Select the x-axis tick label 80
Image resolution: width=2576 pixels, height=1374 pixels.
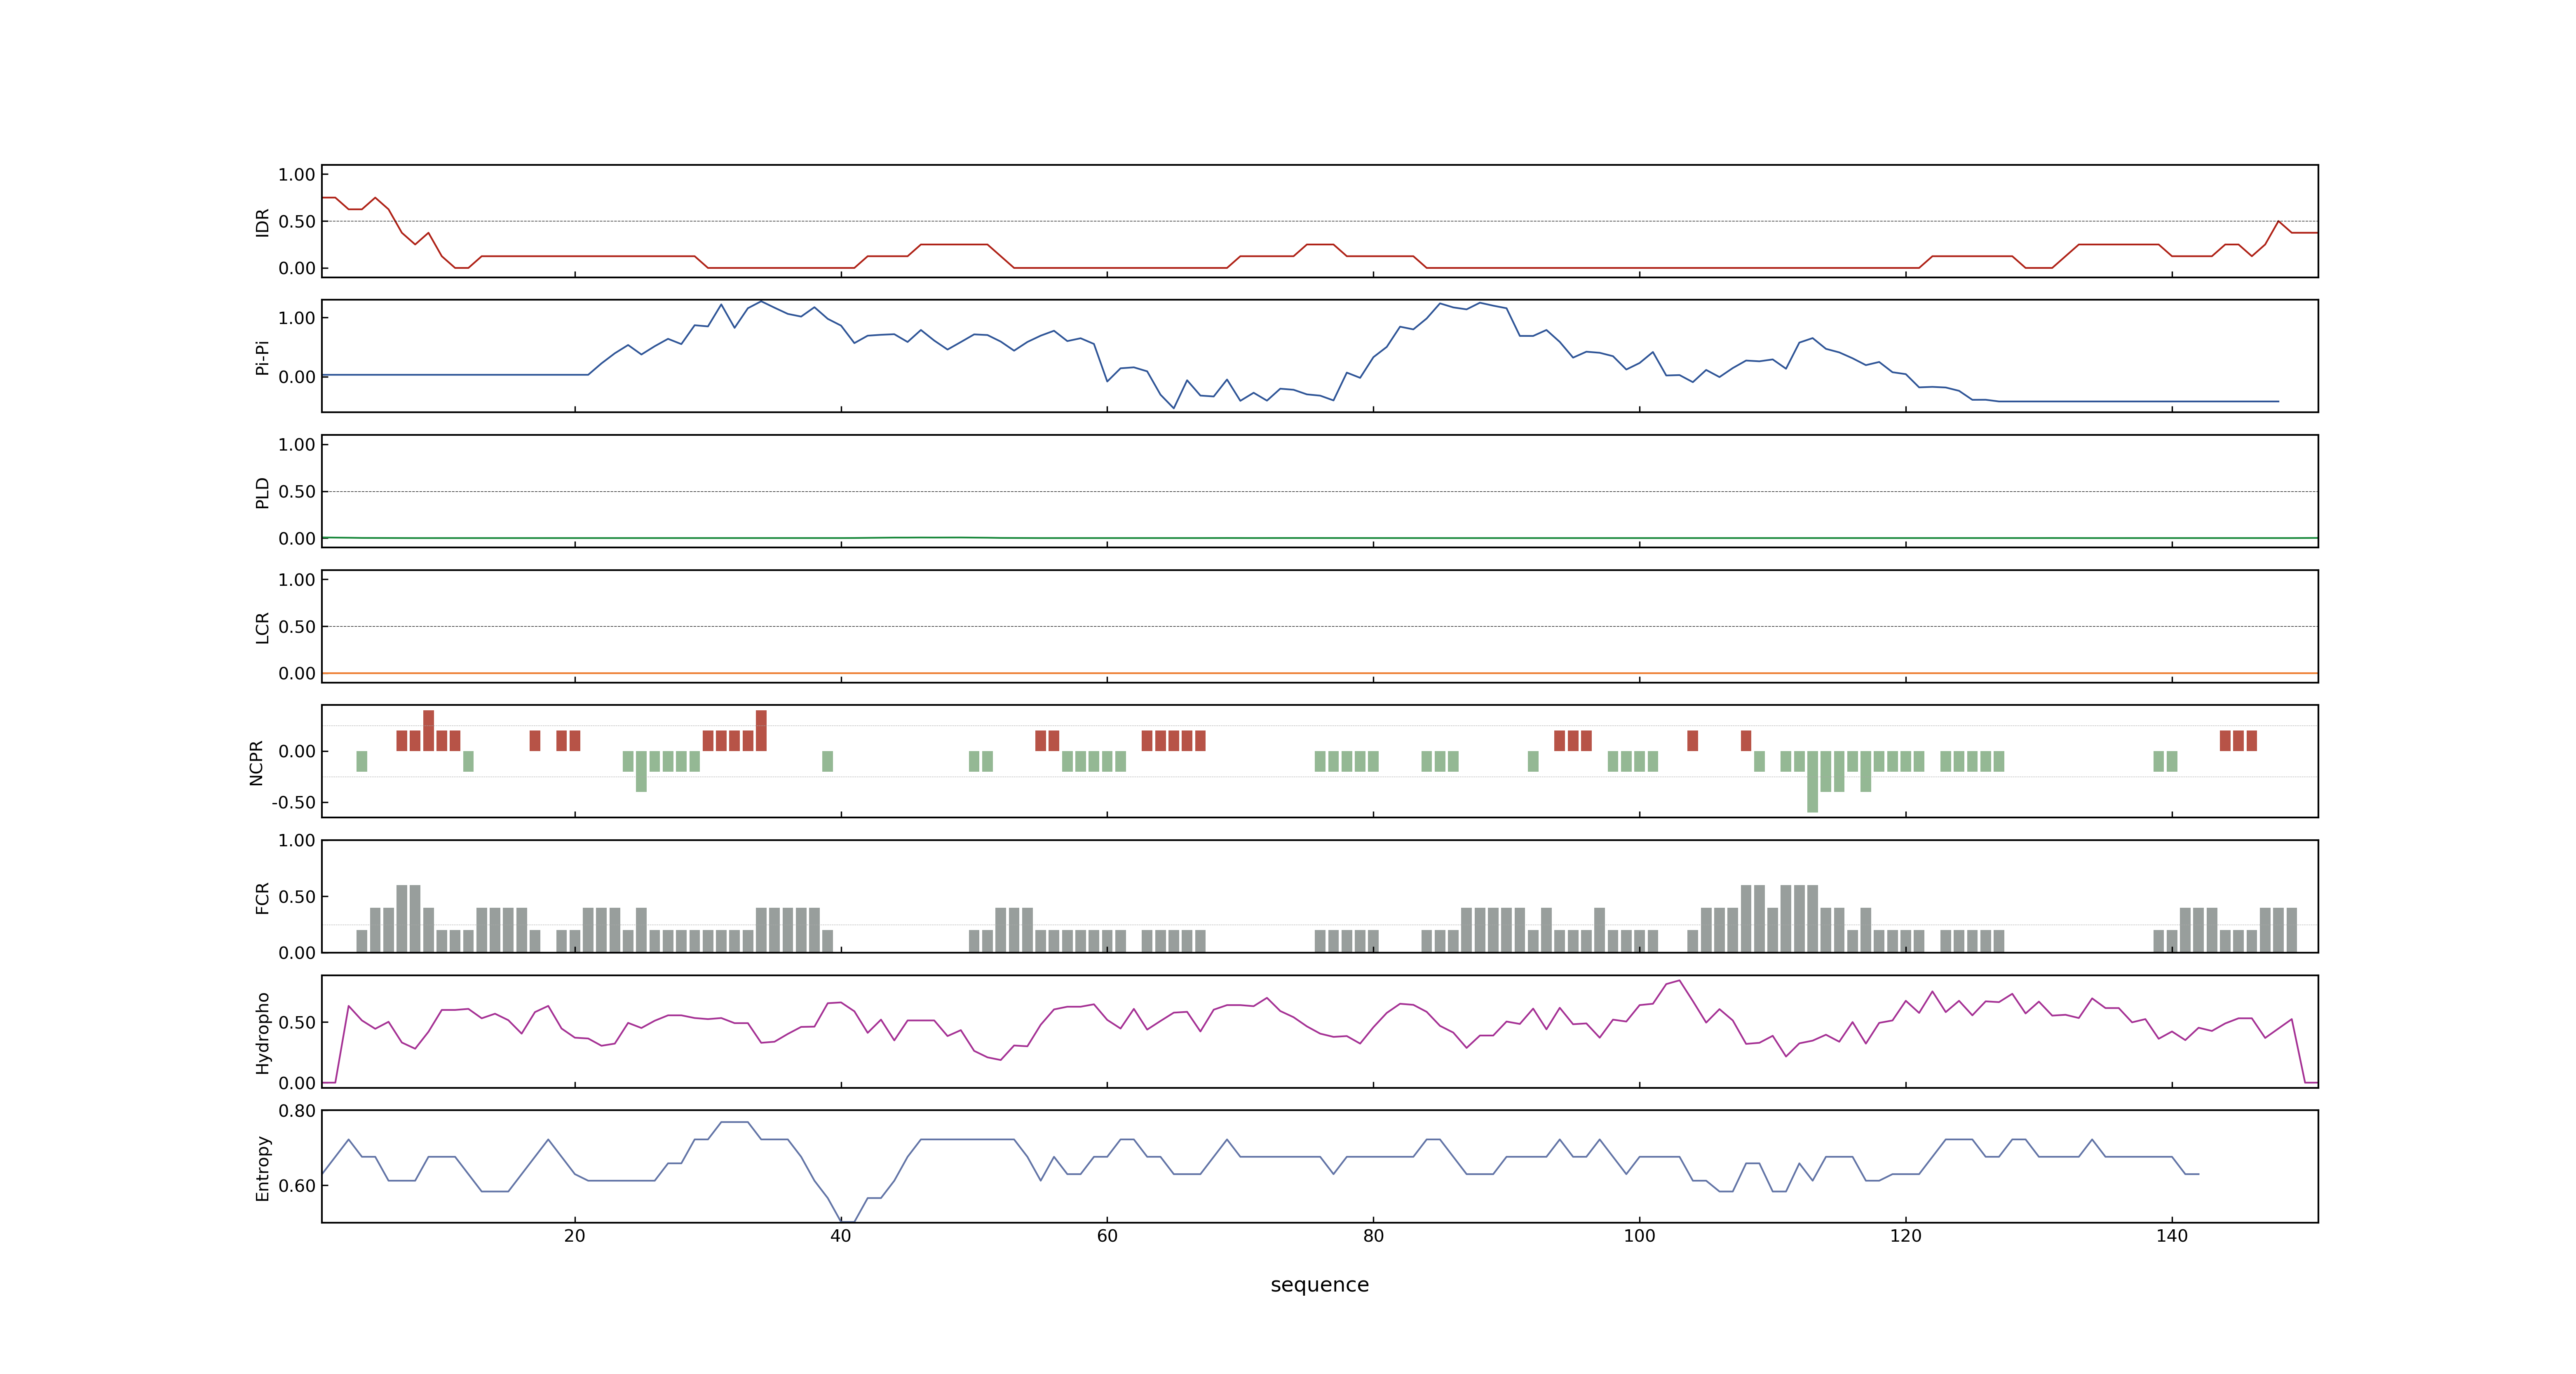1373,1235
